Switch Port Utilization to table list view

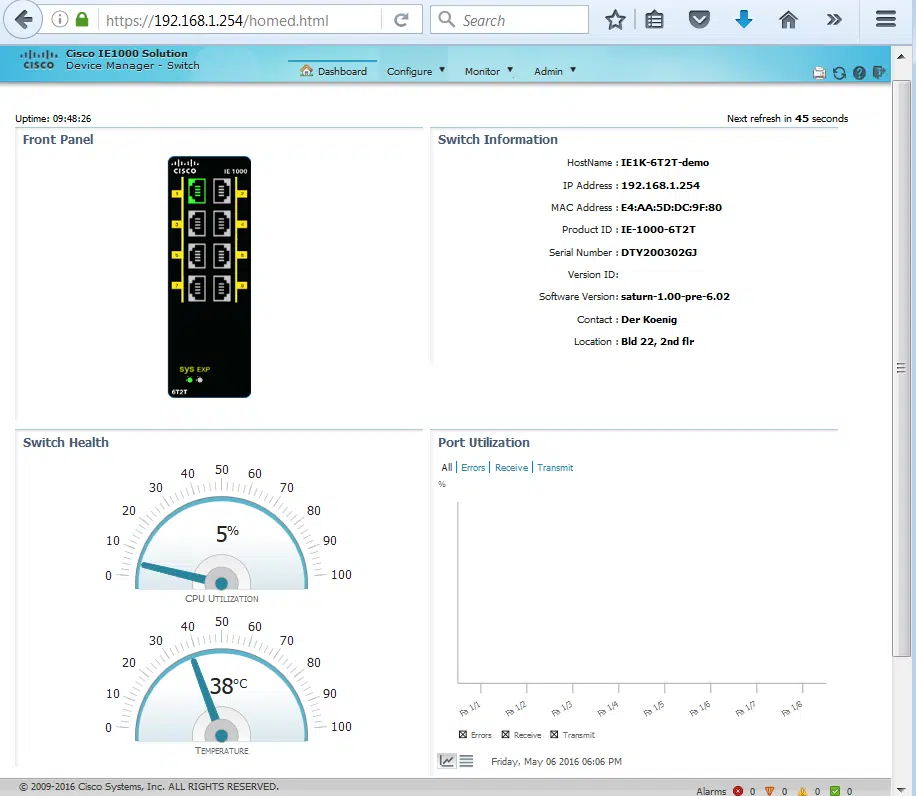tap(466, 760)
